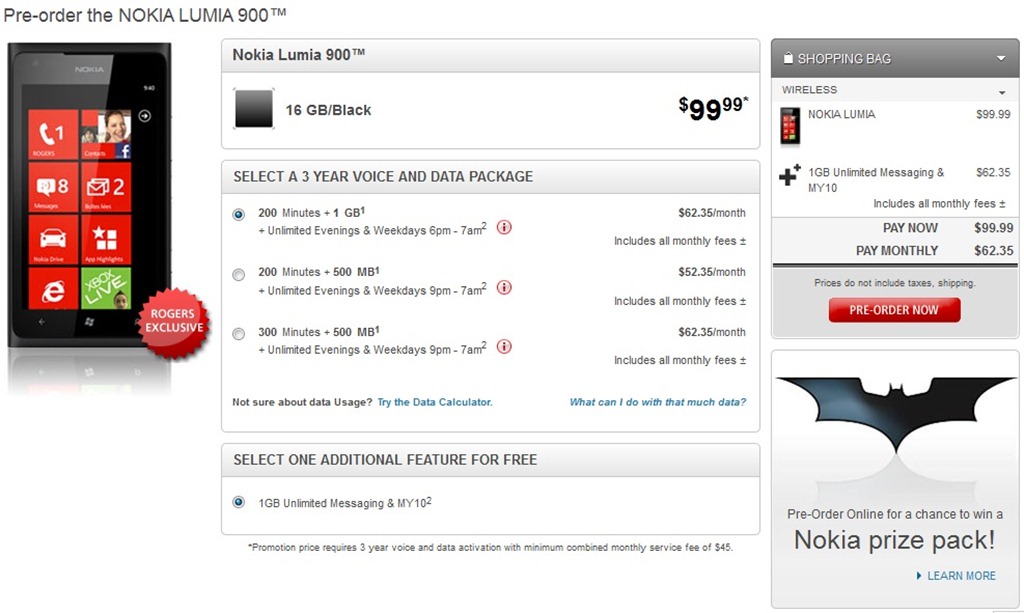Collapse the Shopping Bag panel arrow
This screenshot has width=1024, height=613.
point(1001,58)
